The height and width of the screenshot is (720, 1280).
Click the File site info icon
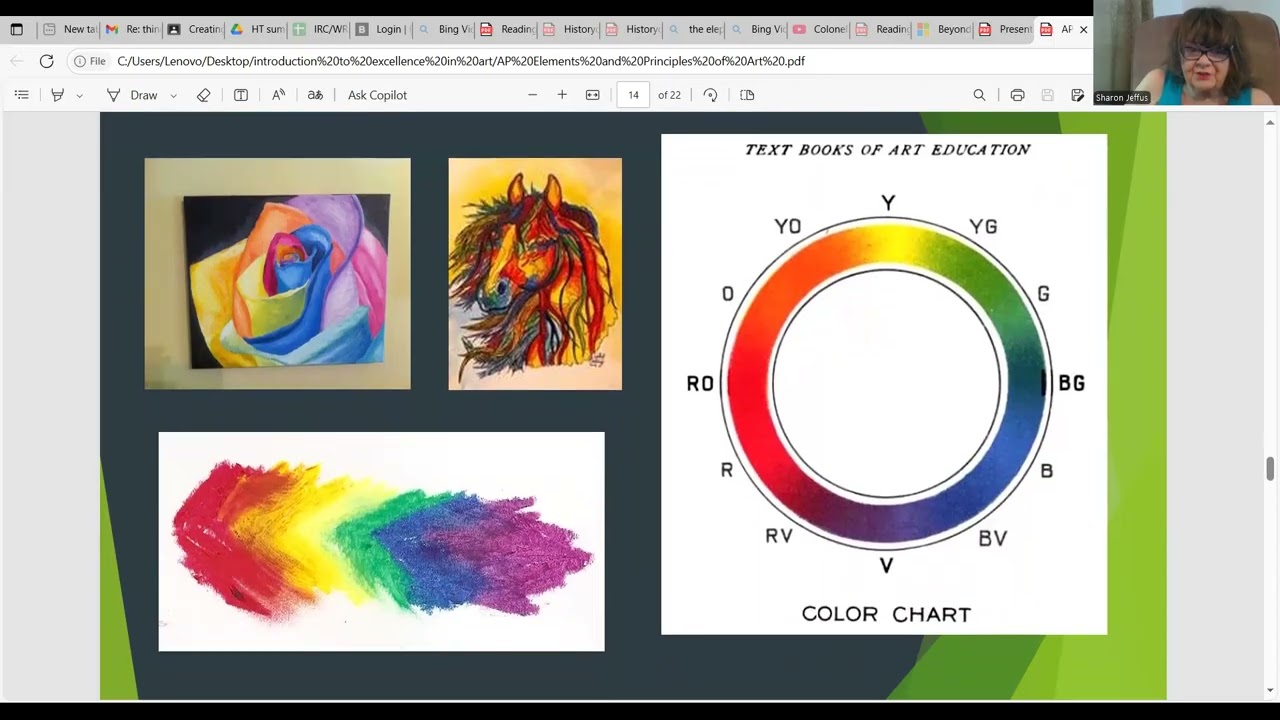[89, 61]
